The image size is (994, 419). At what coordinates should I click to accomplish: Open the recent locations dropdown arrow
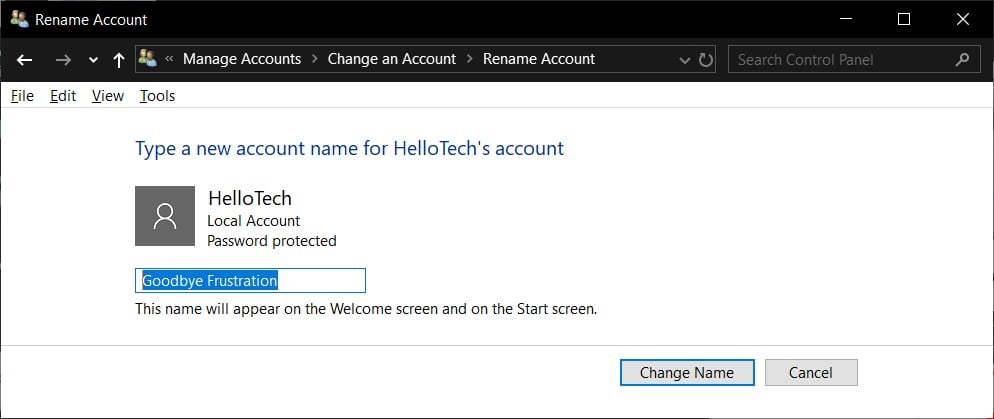pos(93,60)
